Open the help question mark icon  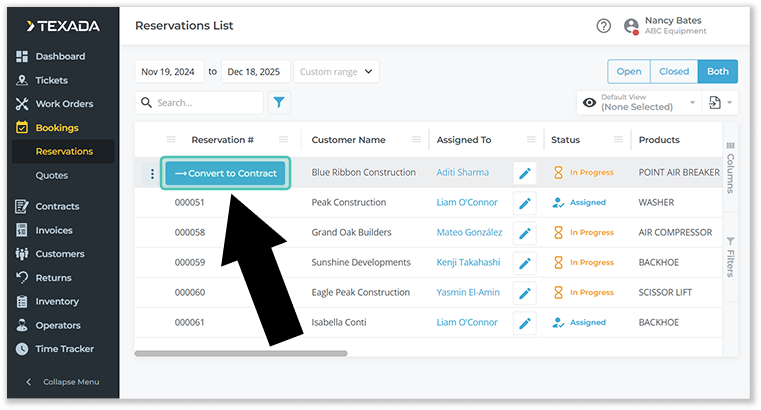coord(603,26)
